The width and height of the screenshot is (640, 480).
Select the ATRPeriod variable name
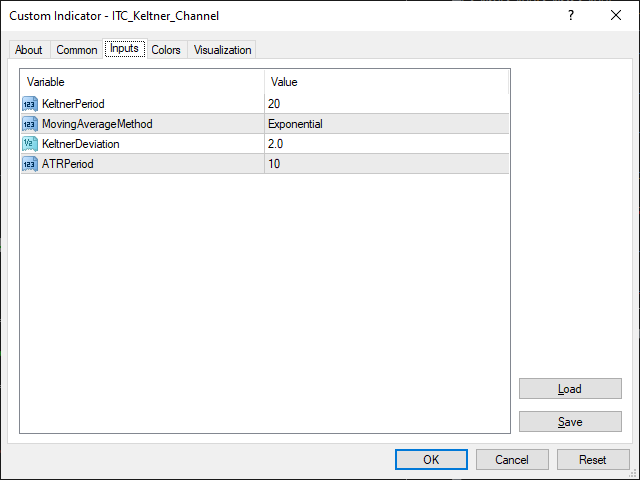coord(68,164)
